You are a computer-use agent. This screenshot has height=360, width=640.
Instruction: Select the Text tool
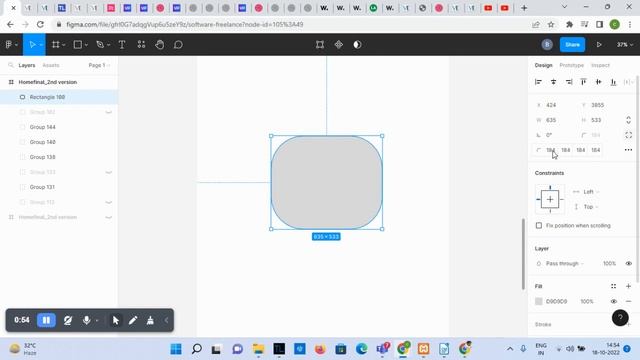point(122,44)
